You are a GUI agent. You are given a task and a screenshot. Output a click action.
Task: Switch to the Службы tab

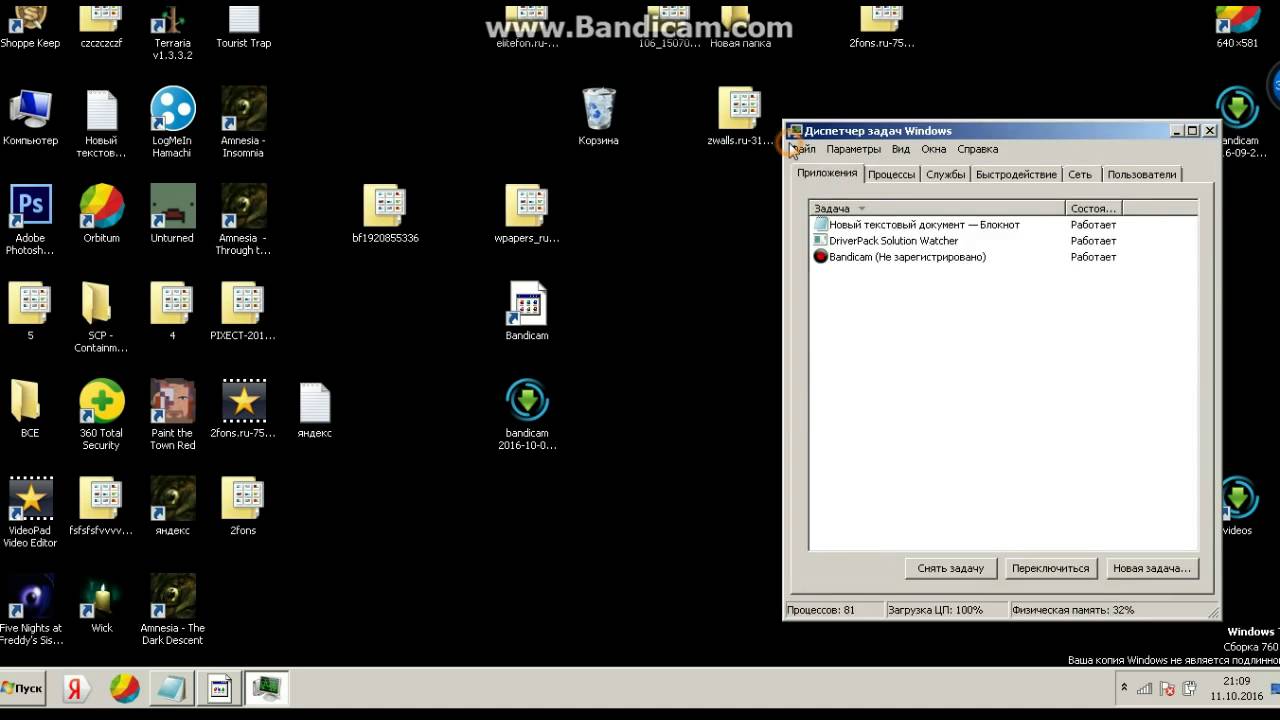pos(945,174)
